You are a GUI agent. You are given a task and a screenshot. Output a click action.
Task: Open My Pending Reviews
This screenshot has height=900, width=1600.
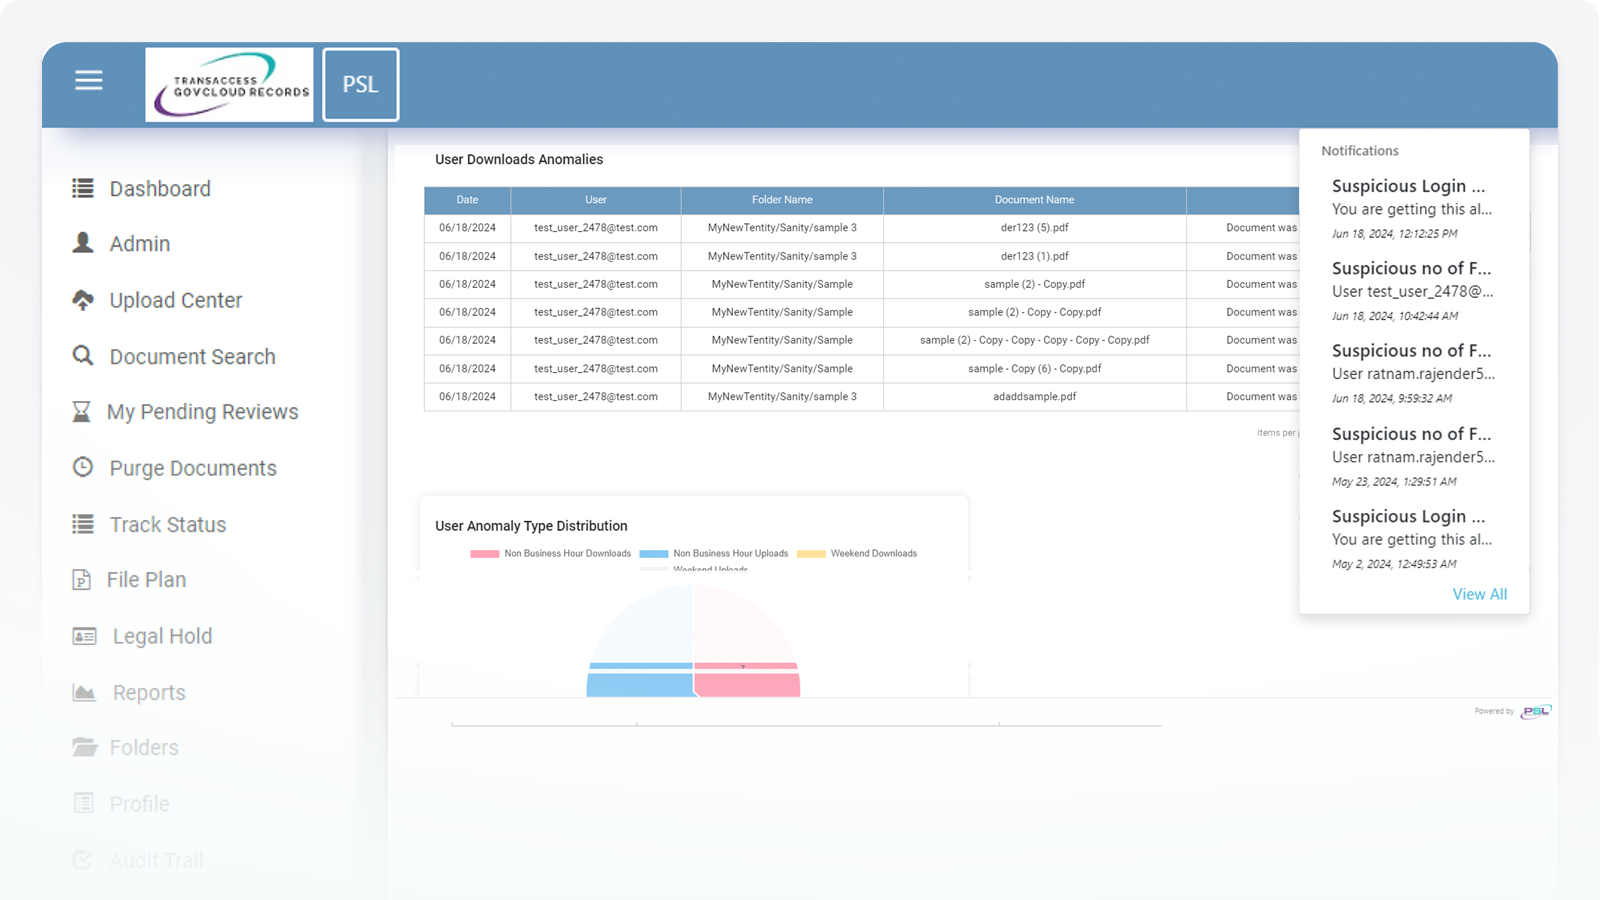click(x=202, y=412)
